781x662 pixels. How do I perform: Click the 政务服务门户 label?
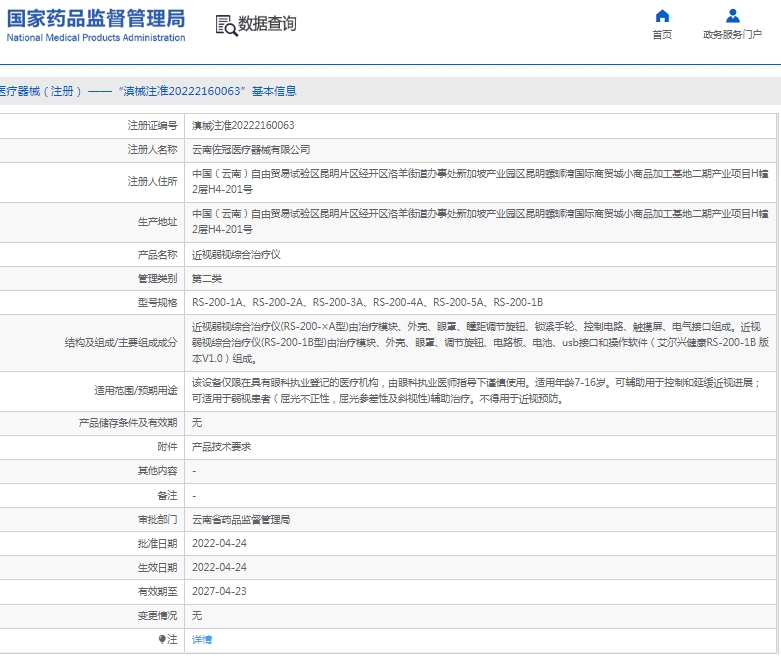(x=732, y=34)
